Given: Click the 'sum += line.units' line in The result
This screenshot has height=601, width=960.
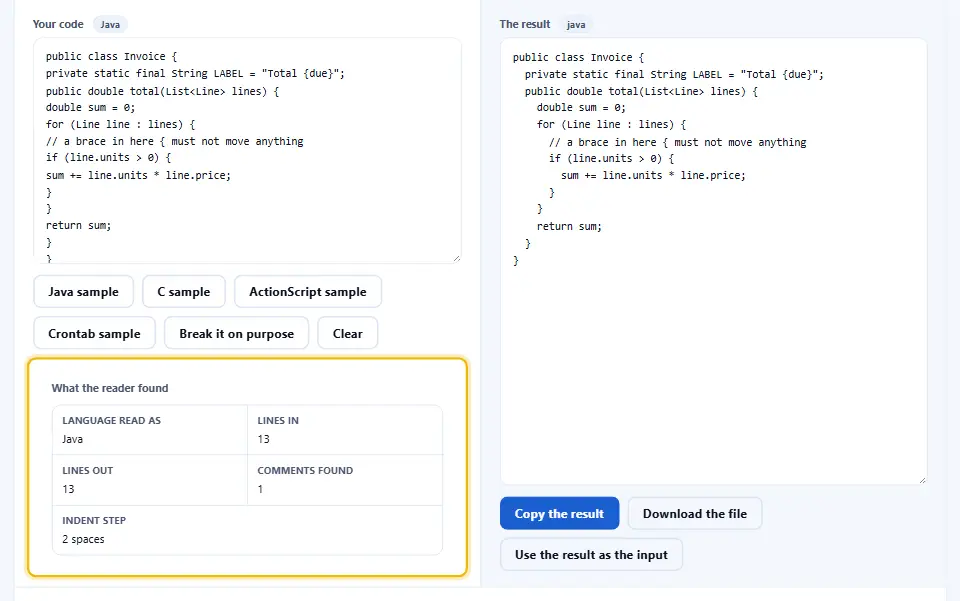Looking at the screenshot, I should pyautogui.click(x=653, y=176).
